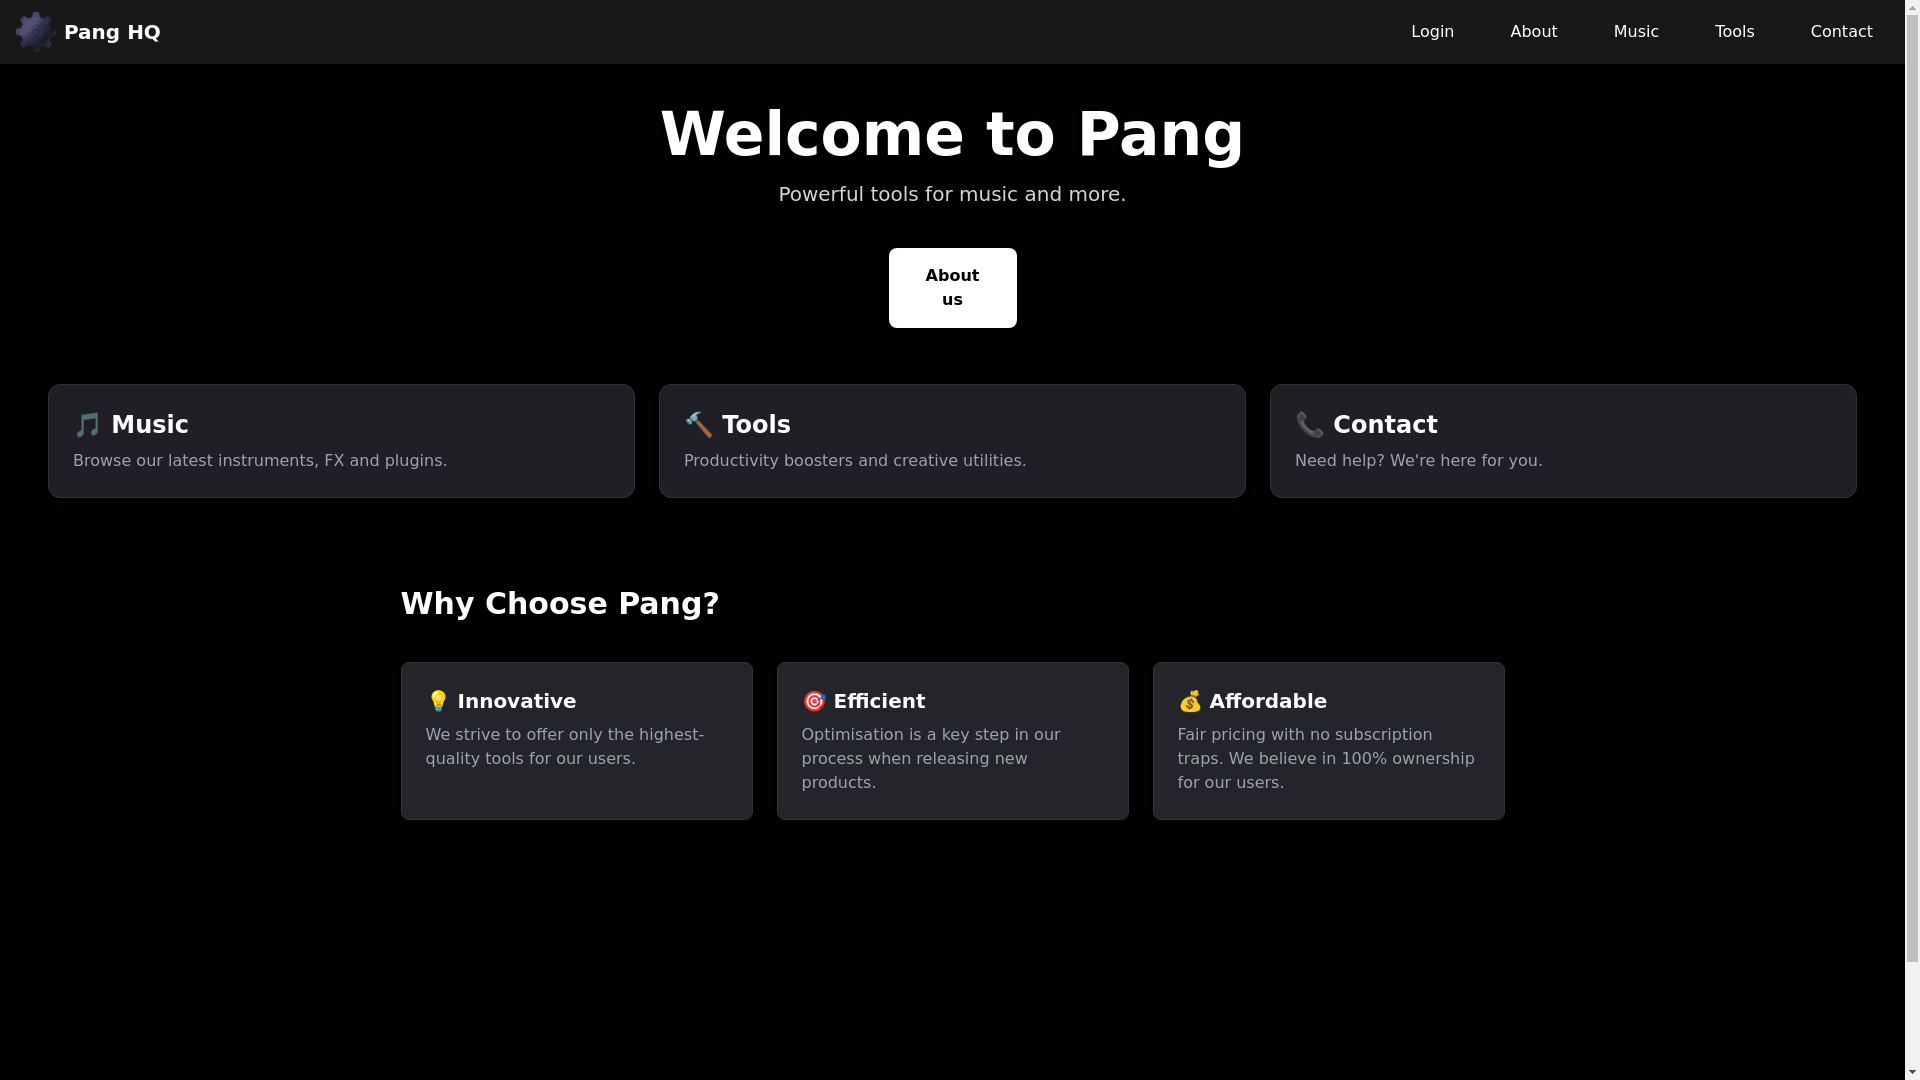Viewport: 1920px width, 1080px height.
Task: Click the 'Why Choose Pang?' heading
Action: 560,604
